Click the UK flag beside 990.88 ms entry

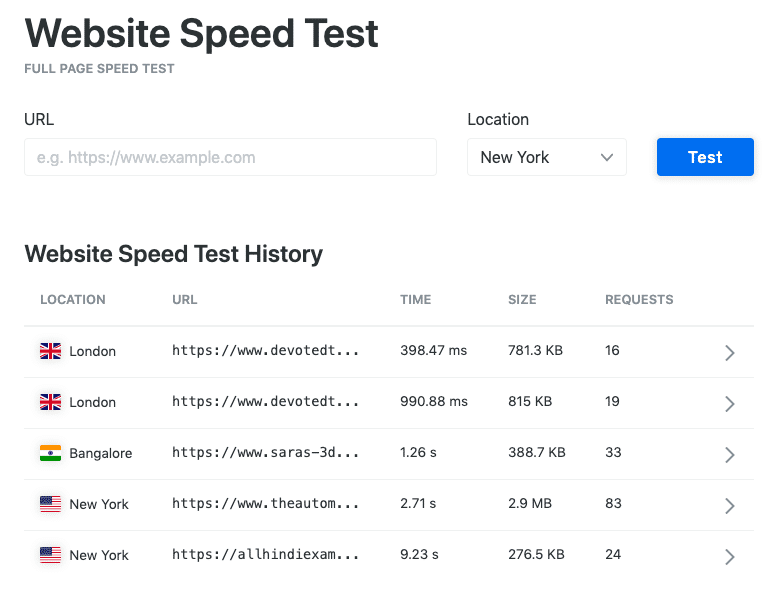[50, 402]
